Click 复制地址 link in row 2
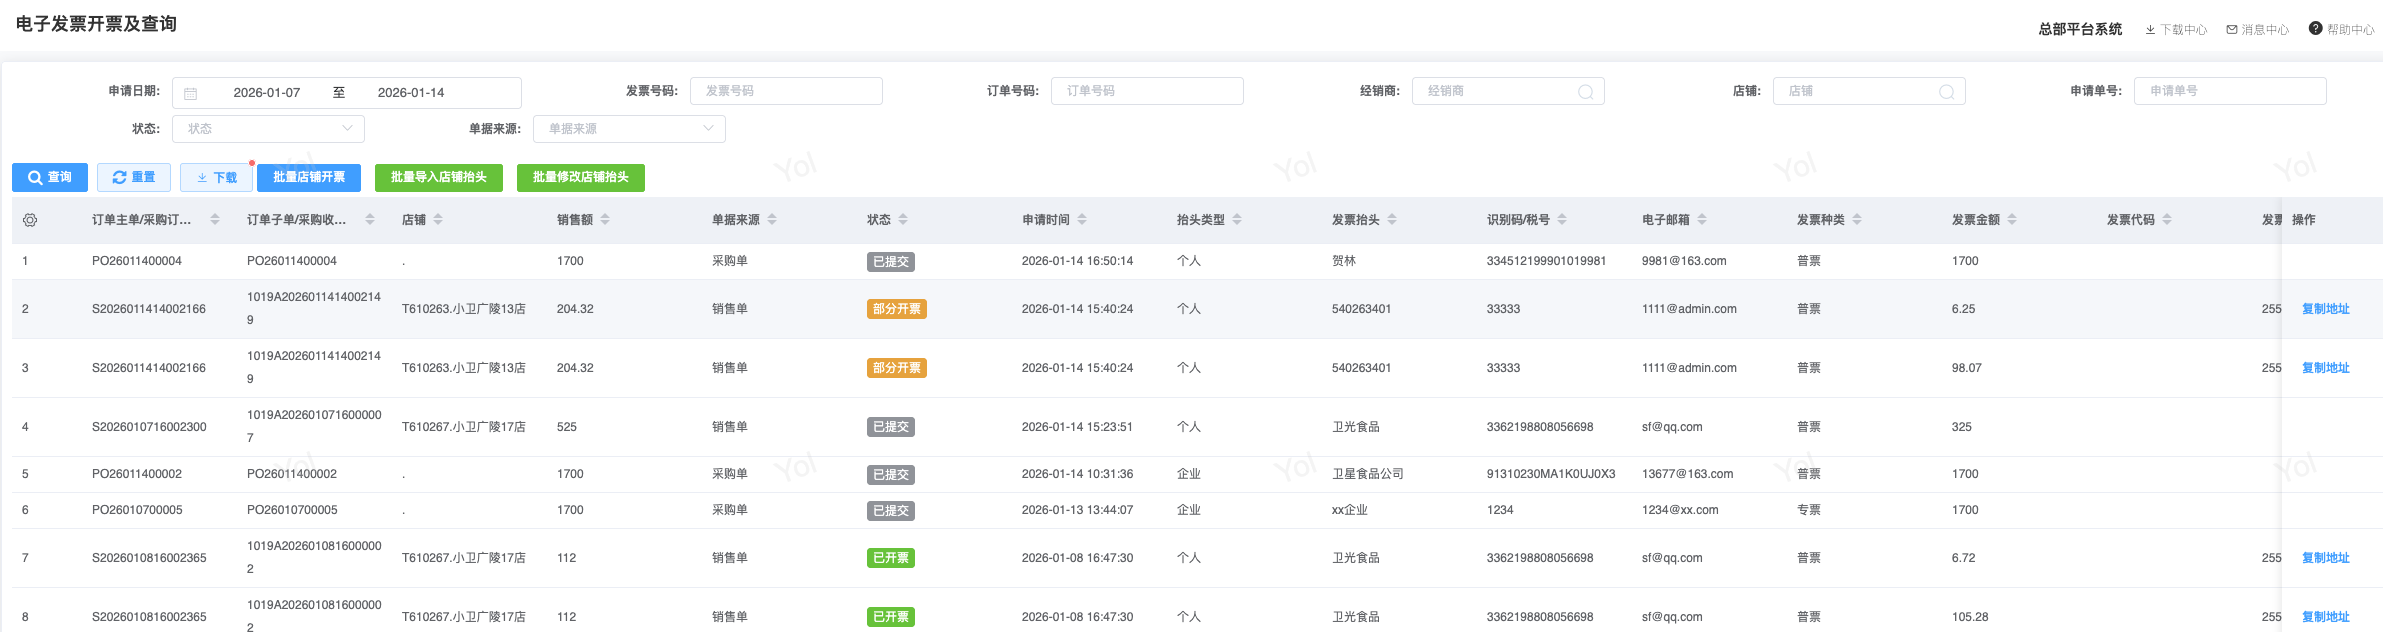The image size is (2383, 632). 2325,309
